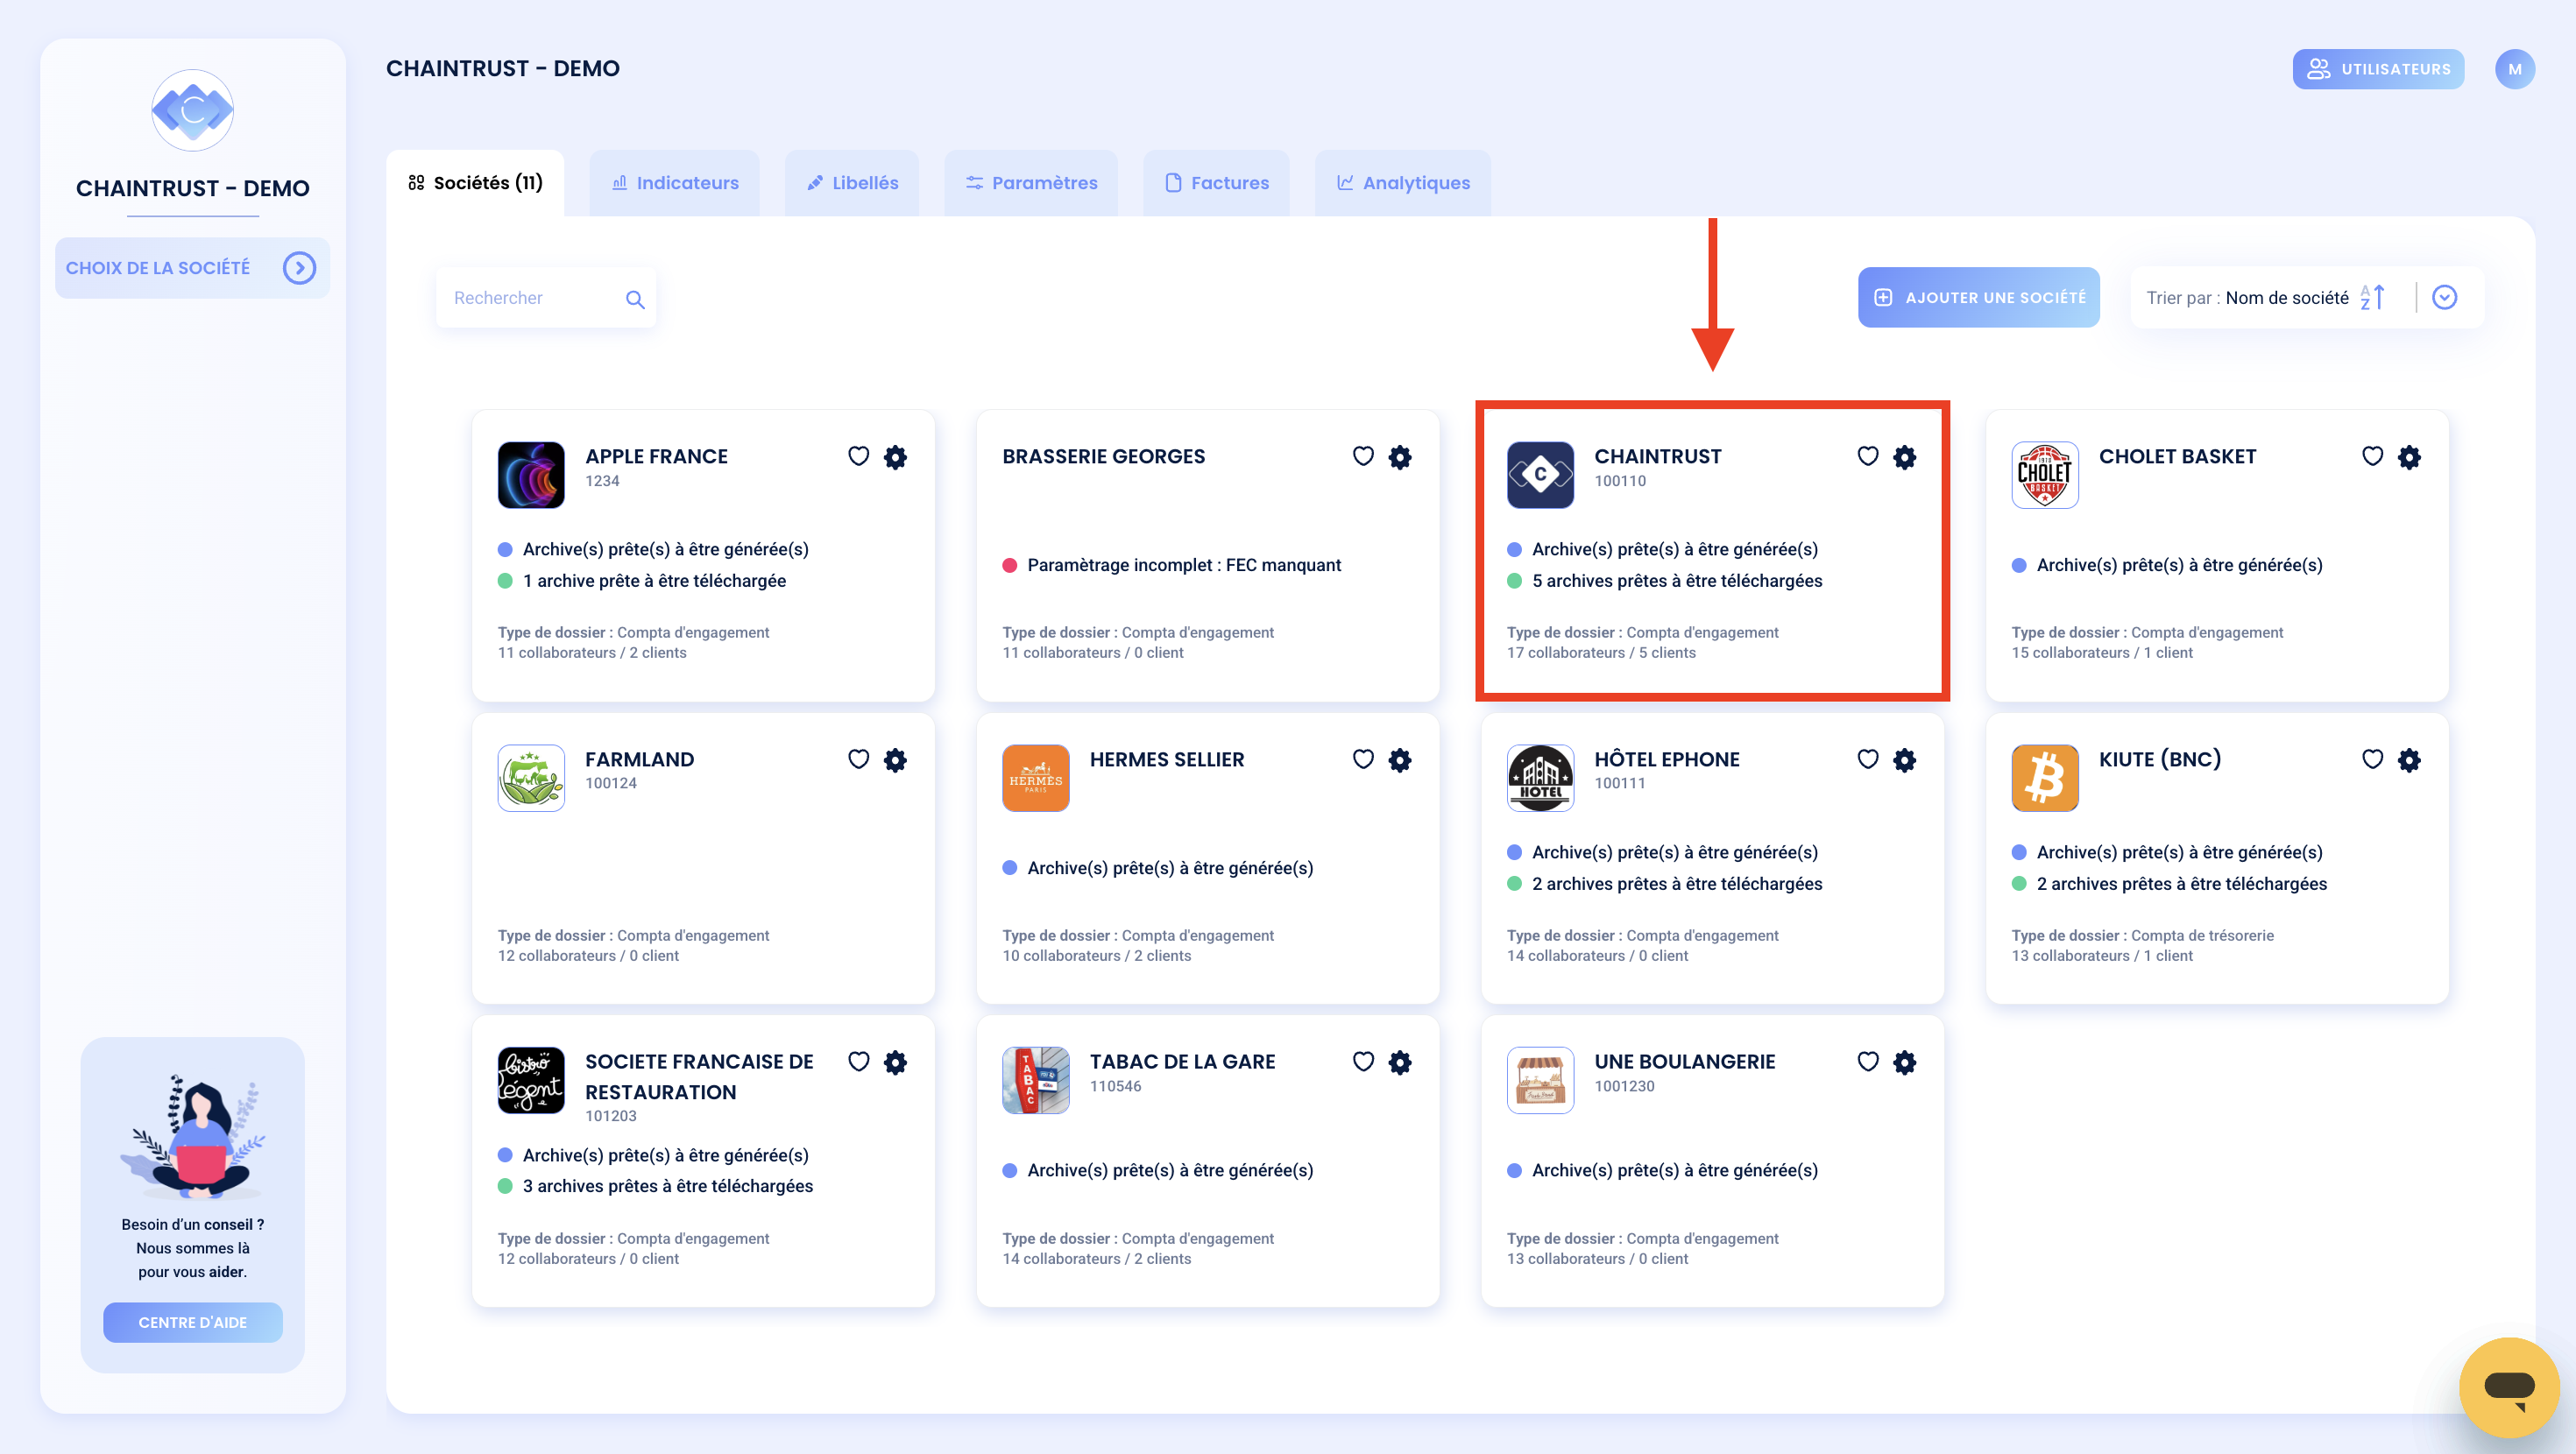Open the Factures tab
The image size is (2576, 1454).
1216,183
